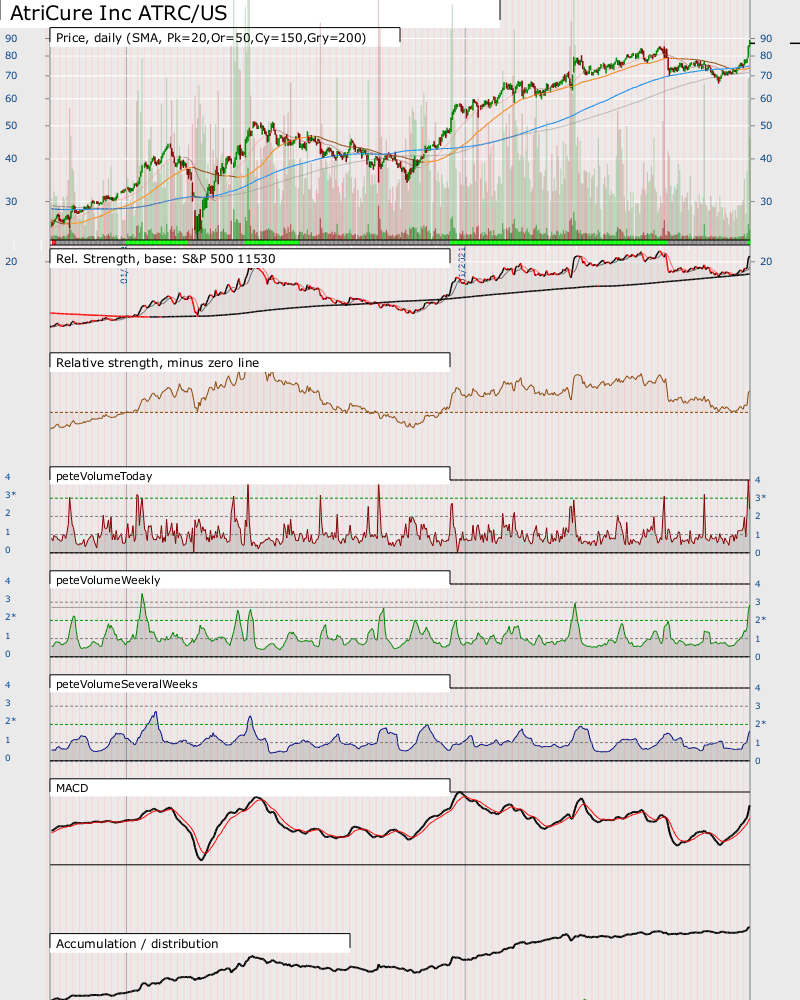Screen dimensions: 800x1000
Task: Click the 60 price label on right axis
Action: pyautogui.click(x=766, y=98)
